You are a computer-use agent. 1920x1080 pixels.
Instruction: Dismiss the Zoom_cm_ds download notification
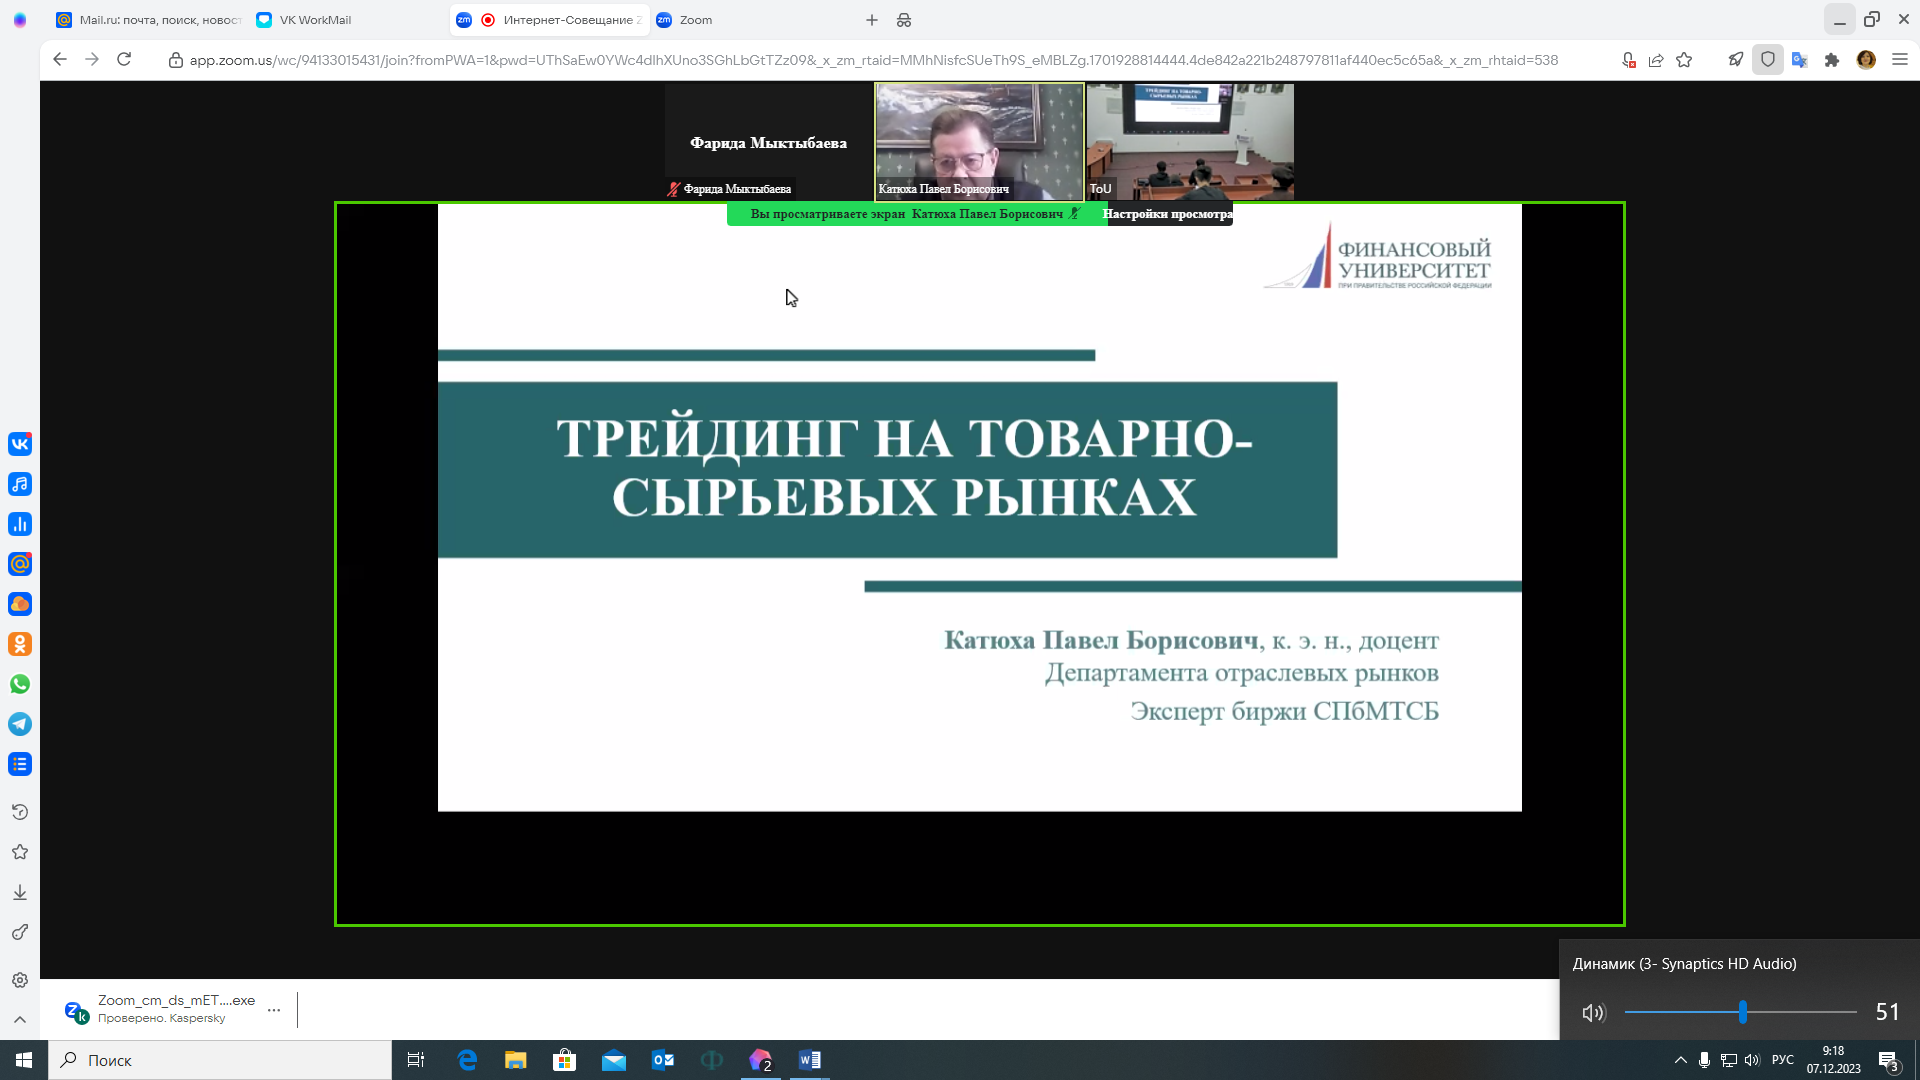click(x=273, y=1010)
